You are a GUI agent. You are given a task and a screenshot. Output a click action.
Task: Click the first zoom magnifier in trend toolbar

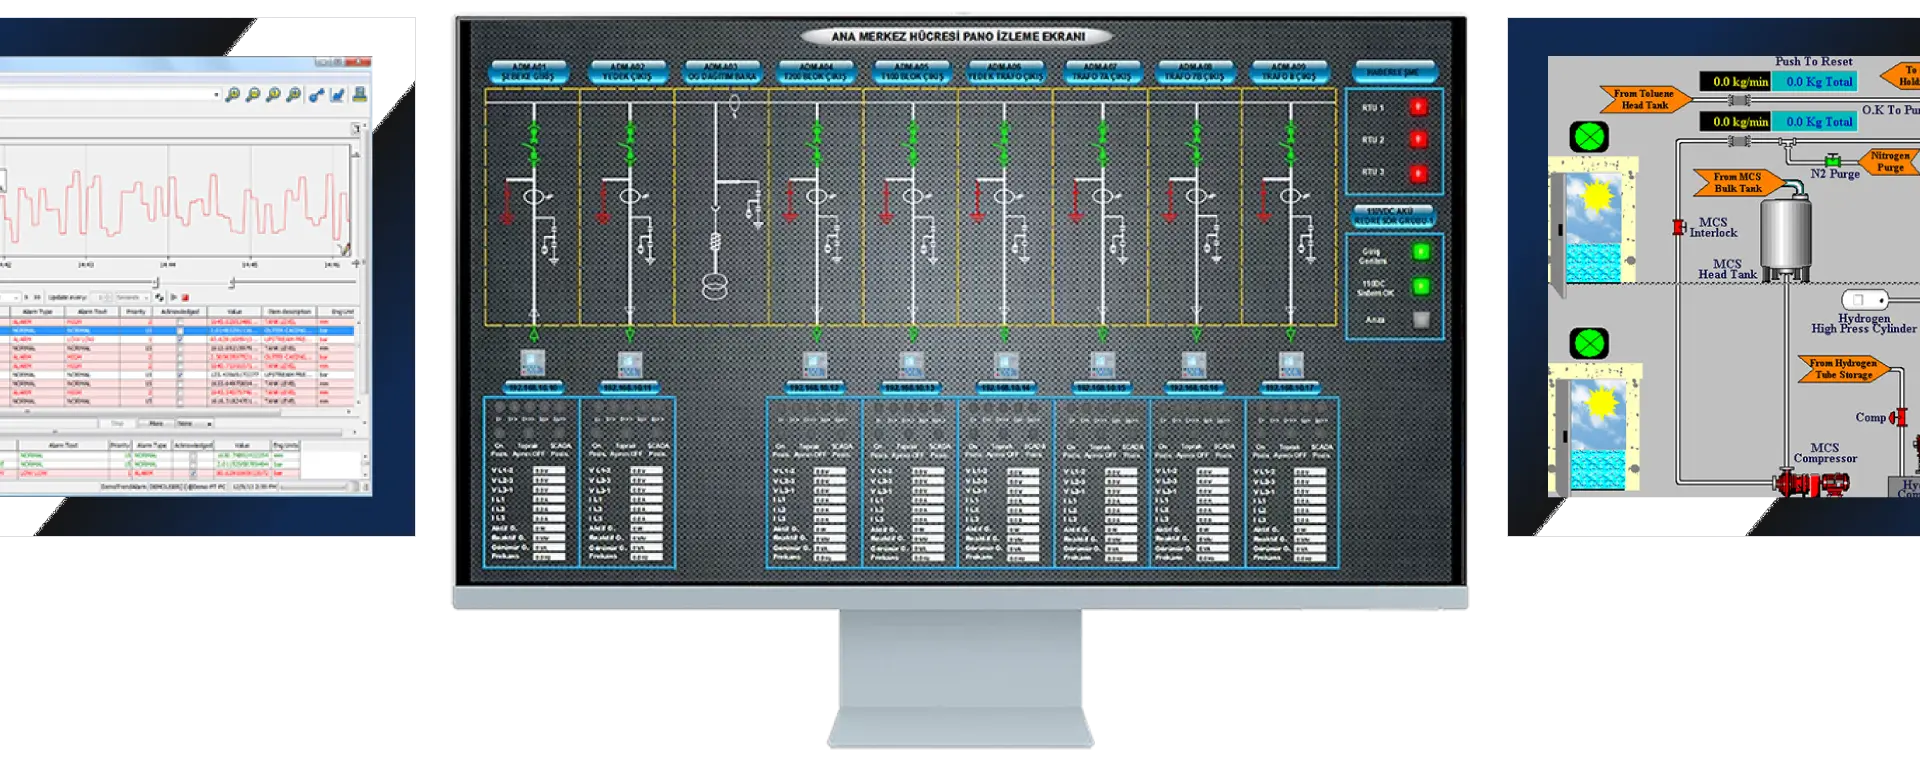pos(233,95)
